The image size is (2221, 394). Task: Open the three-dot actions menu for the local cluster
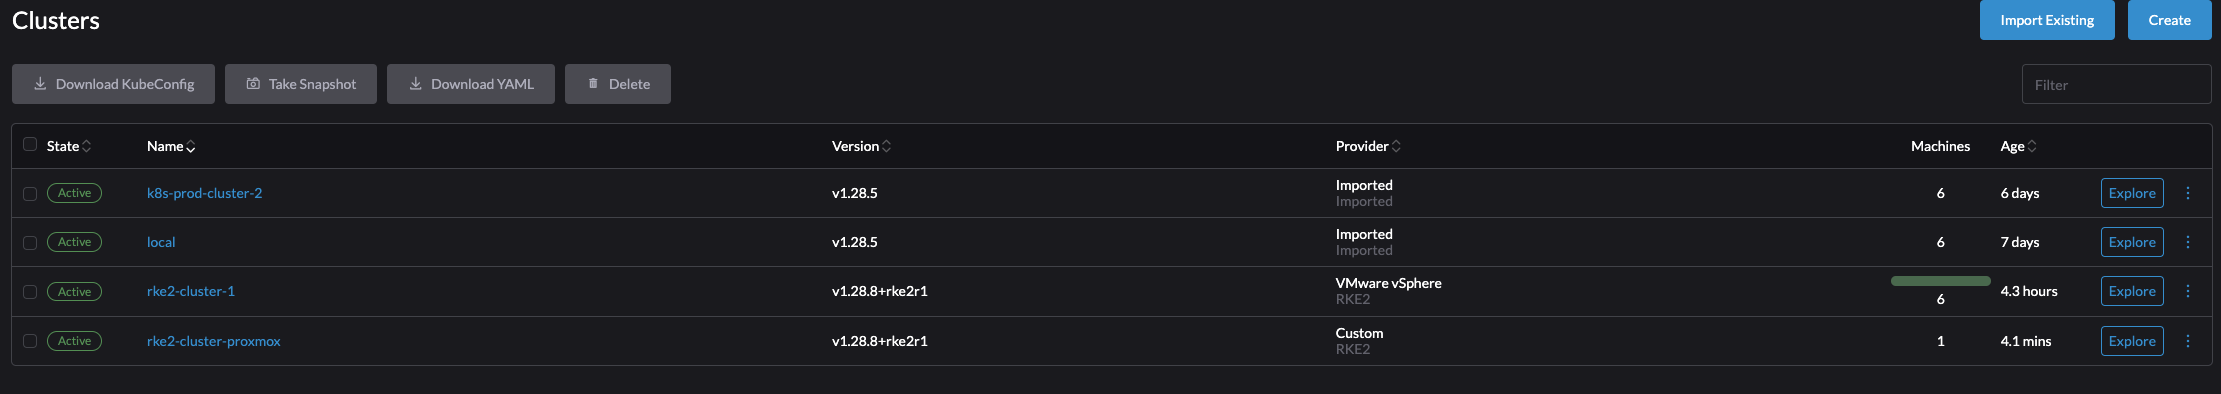tap(2187, 242)
